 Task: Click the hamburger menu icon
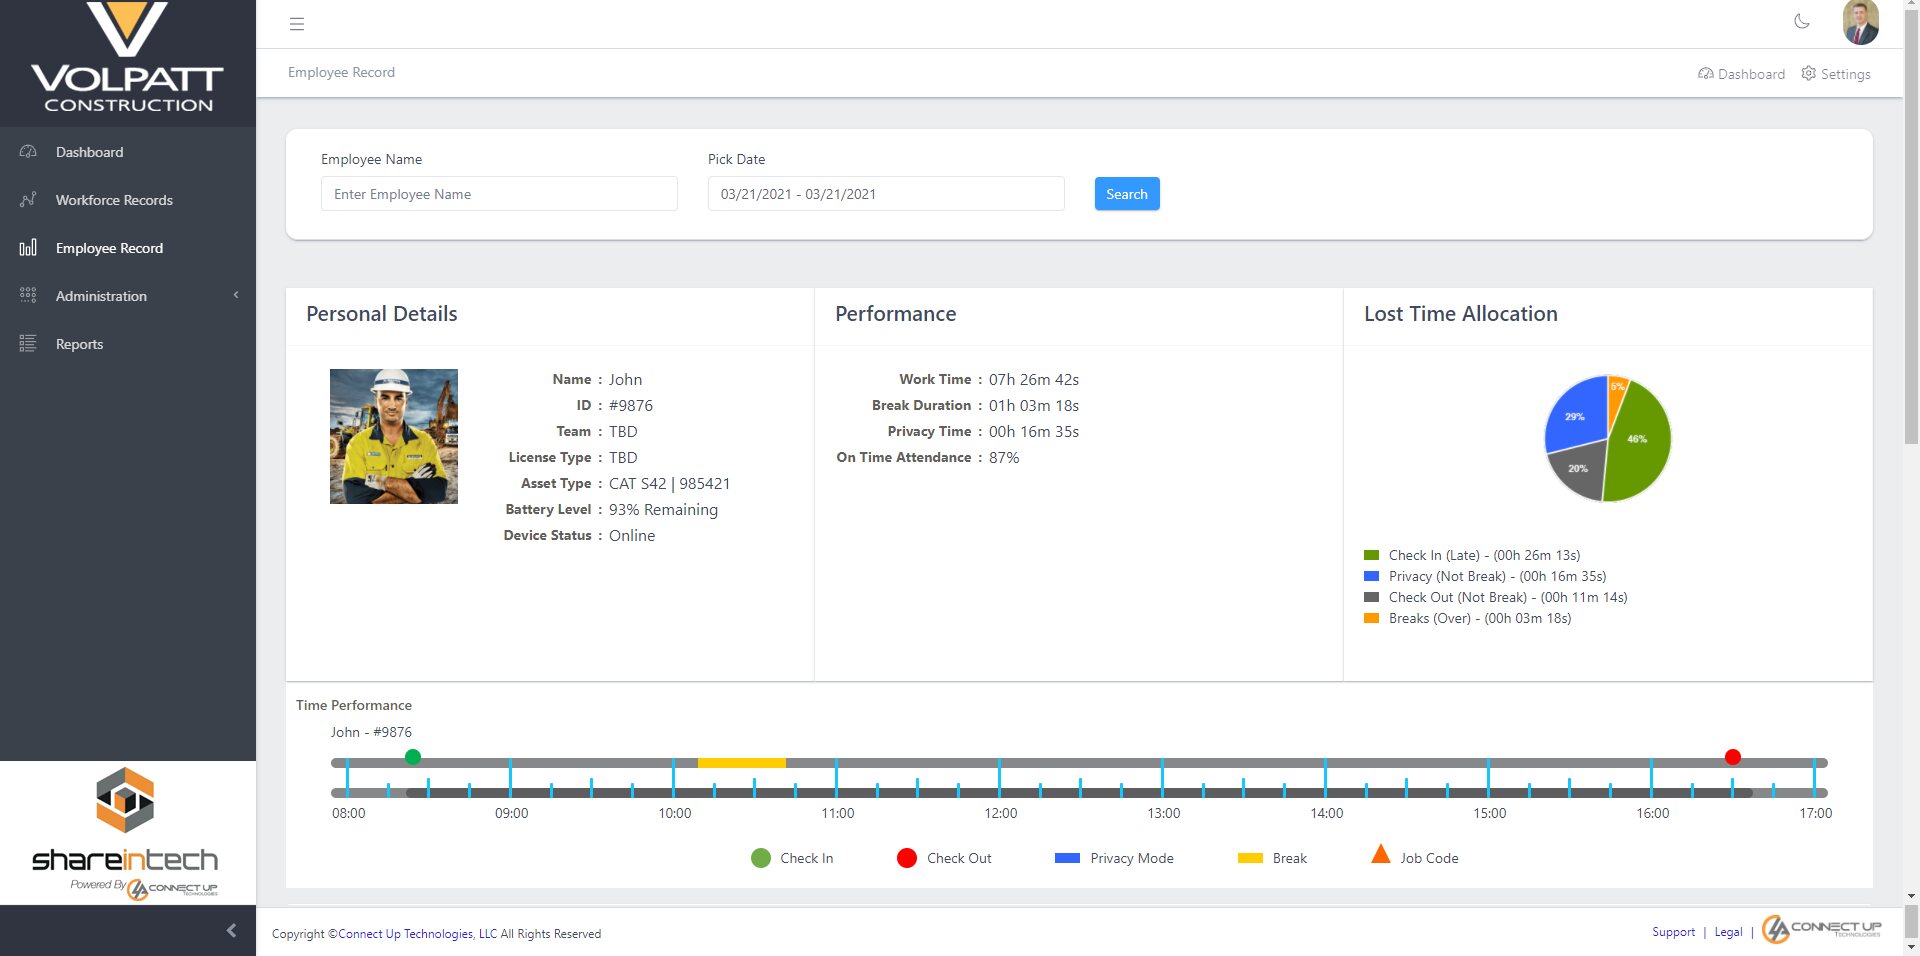coord(297,24)
